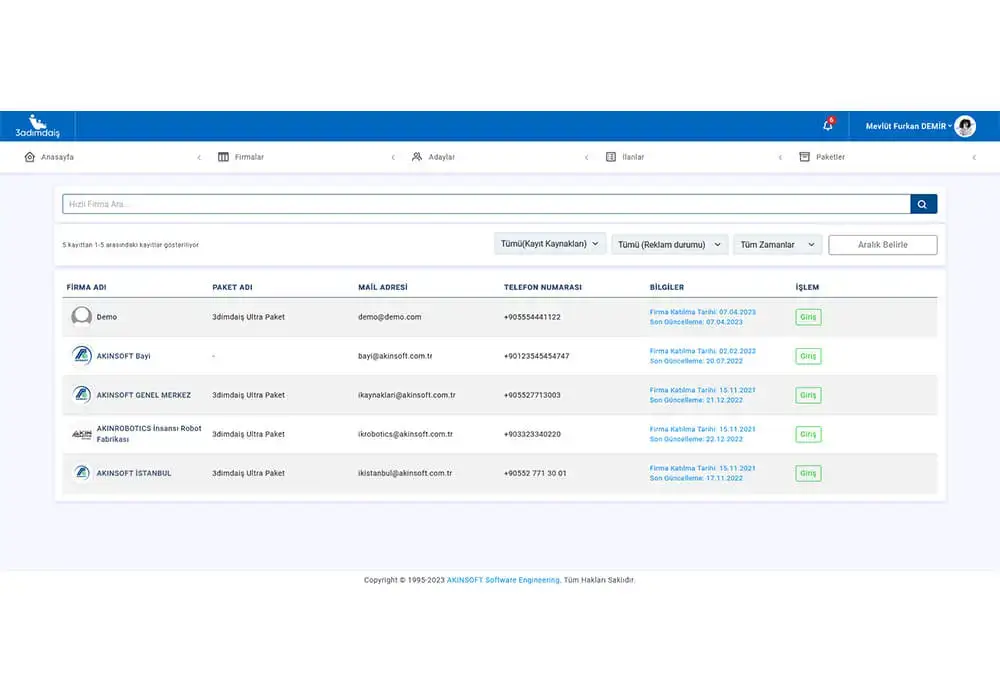Click the phone number +903323340220

coord(532,434)
